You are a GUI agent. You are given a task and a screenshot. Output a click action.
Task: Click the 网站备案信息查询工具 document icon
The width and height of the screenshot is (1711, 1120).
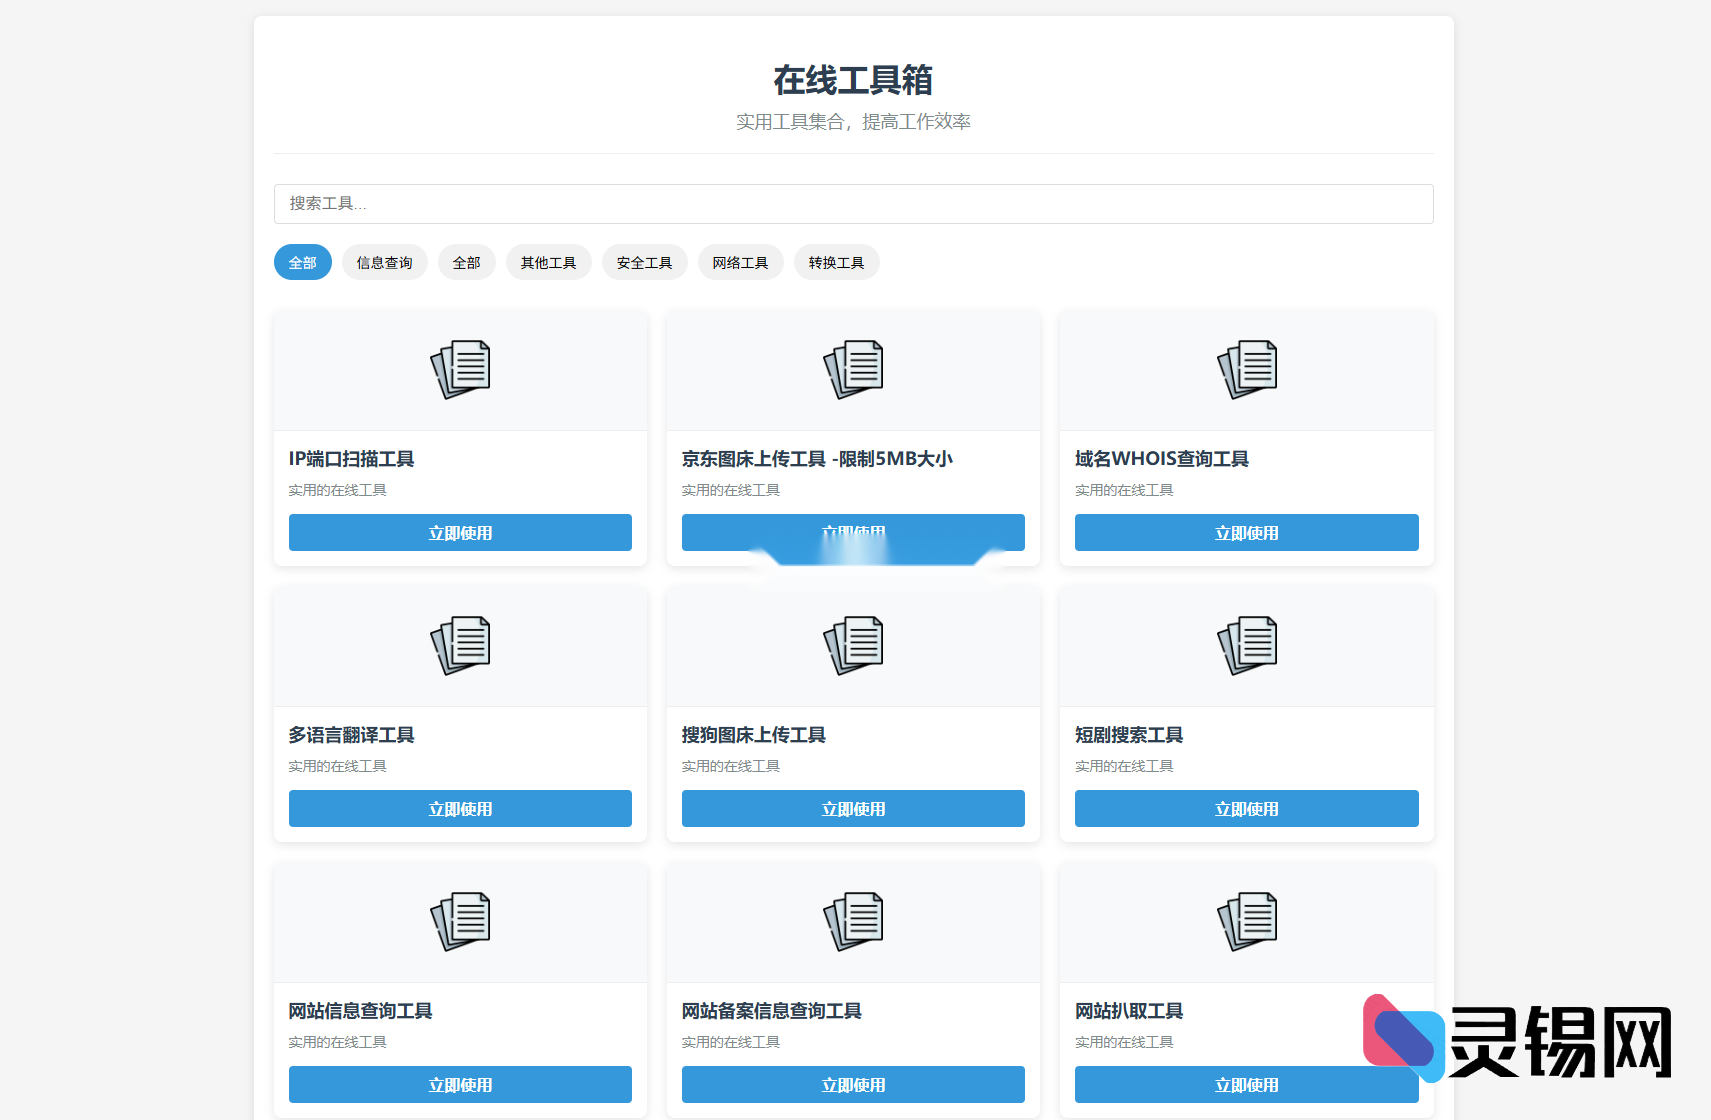[x=852, y=921]
